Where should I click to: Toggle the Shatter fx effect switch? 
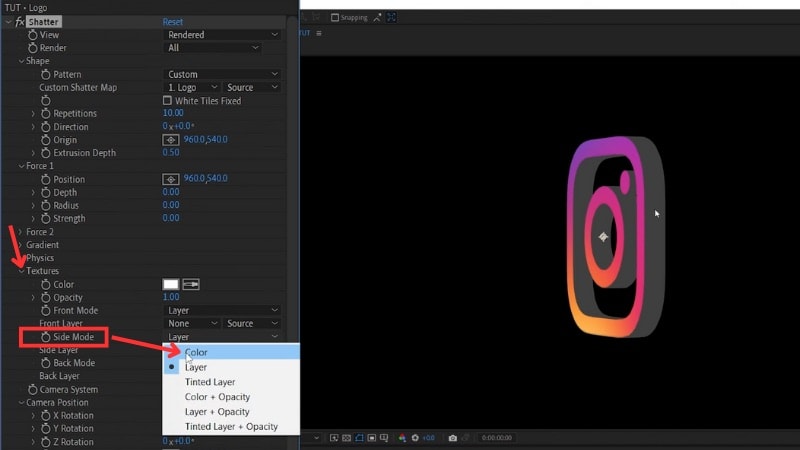coord(19,22)
